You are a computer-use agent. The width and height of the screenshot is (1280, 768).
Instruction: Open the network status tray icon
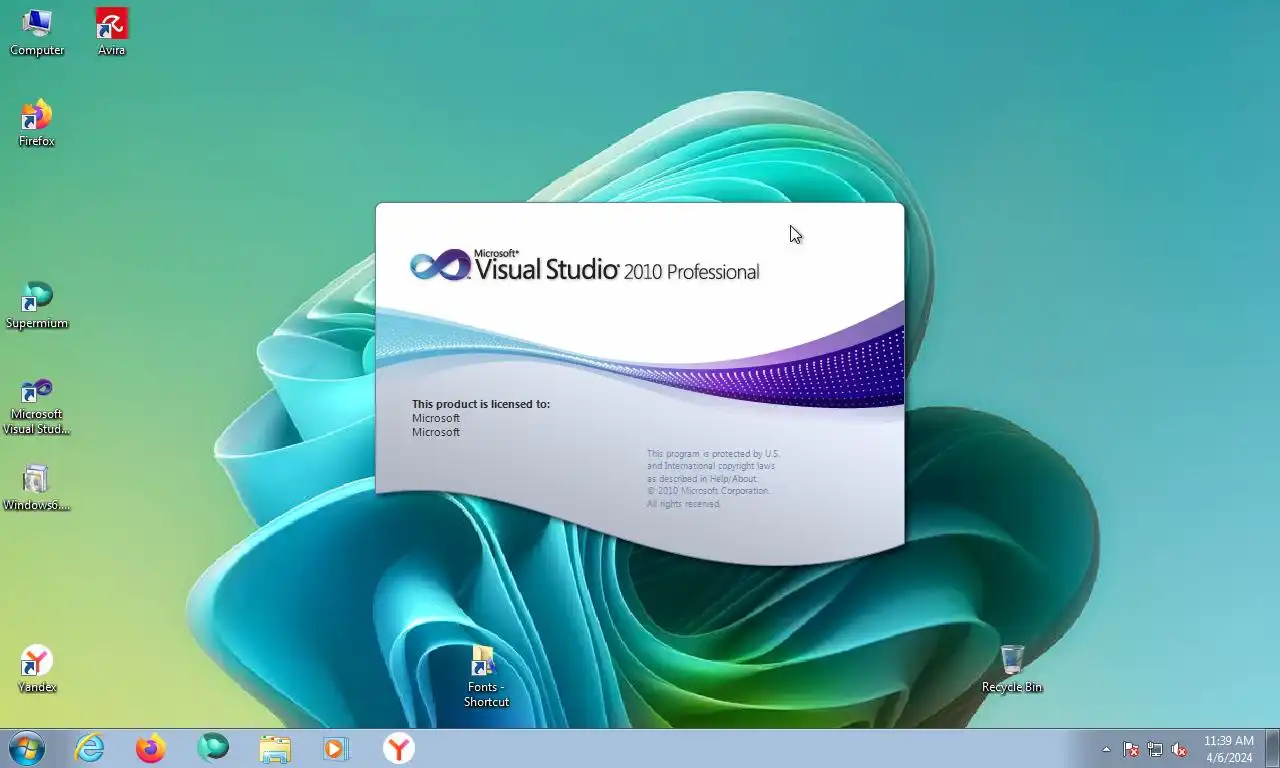click(x=1155, y=749)
